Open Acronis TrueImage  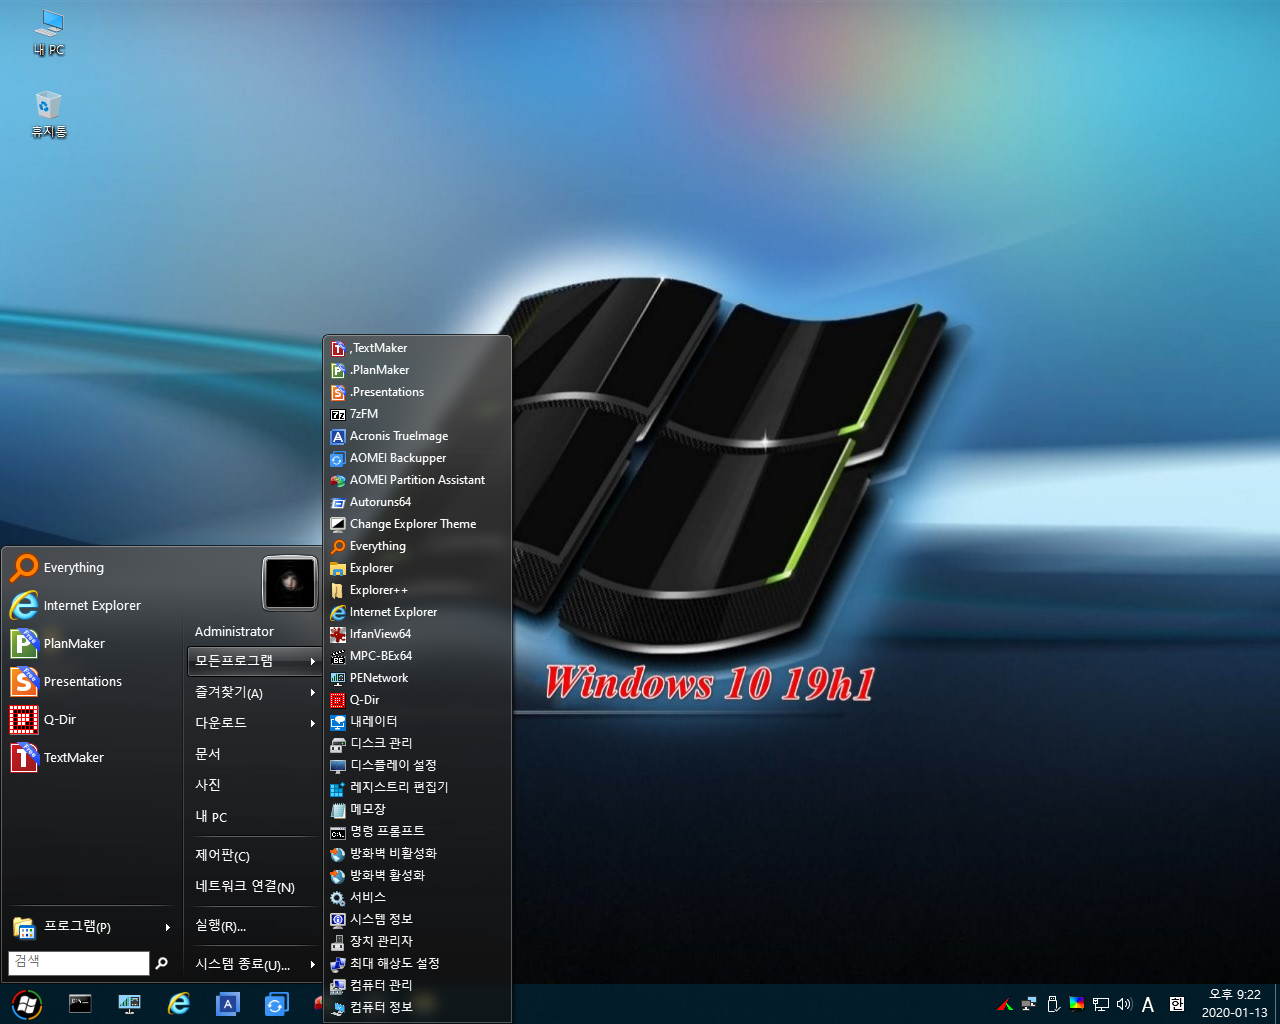pyautogui.click(x=417, y=436)
